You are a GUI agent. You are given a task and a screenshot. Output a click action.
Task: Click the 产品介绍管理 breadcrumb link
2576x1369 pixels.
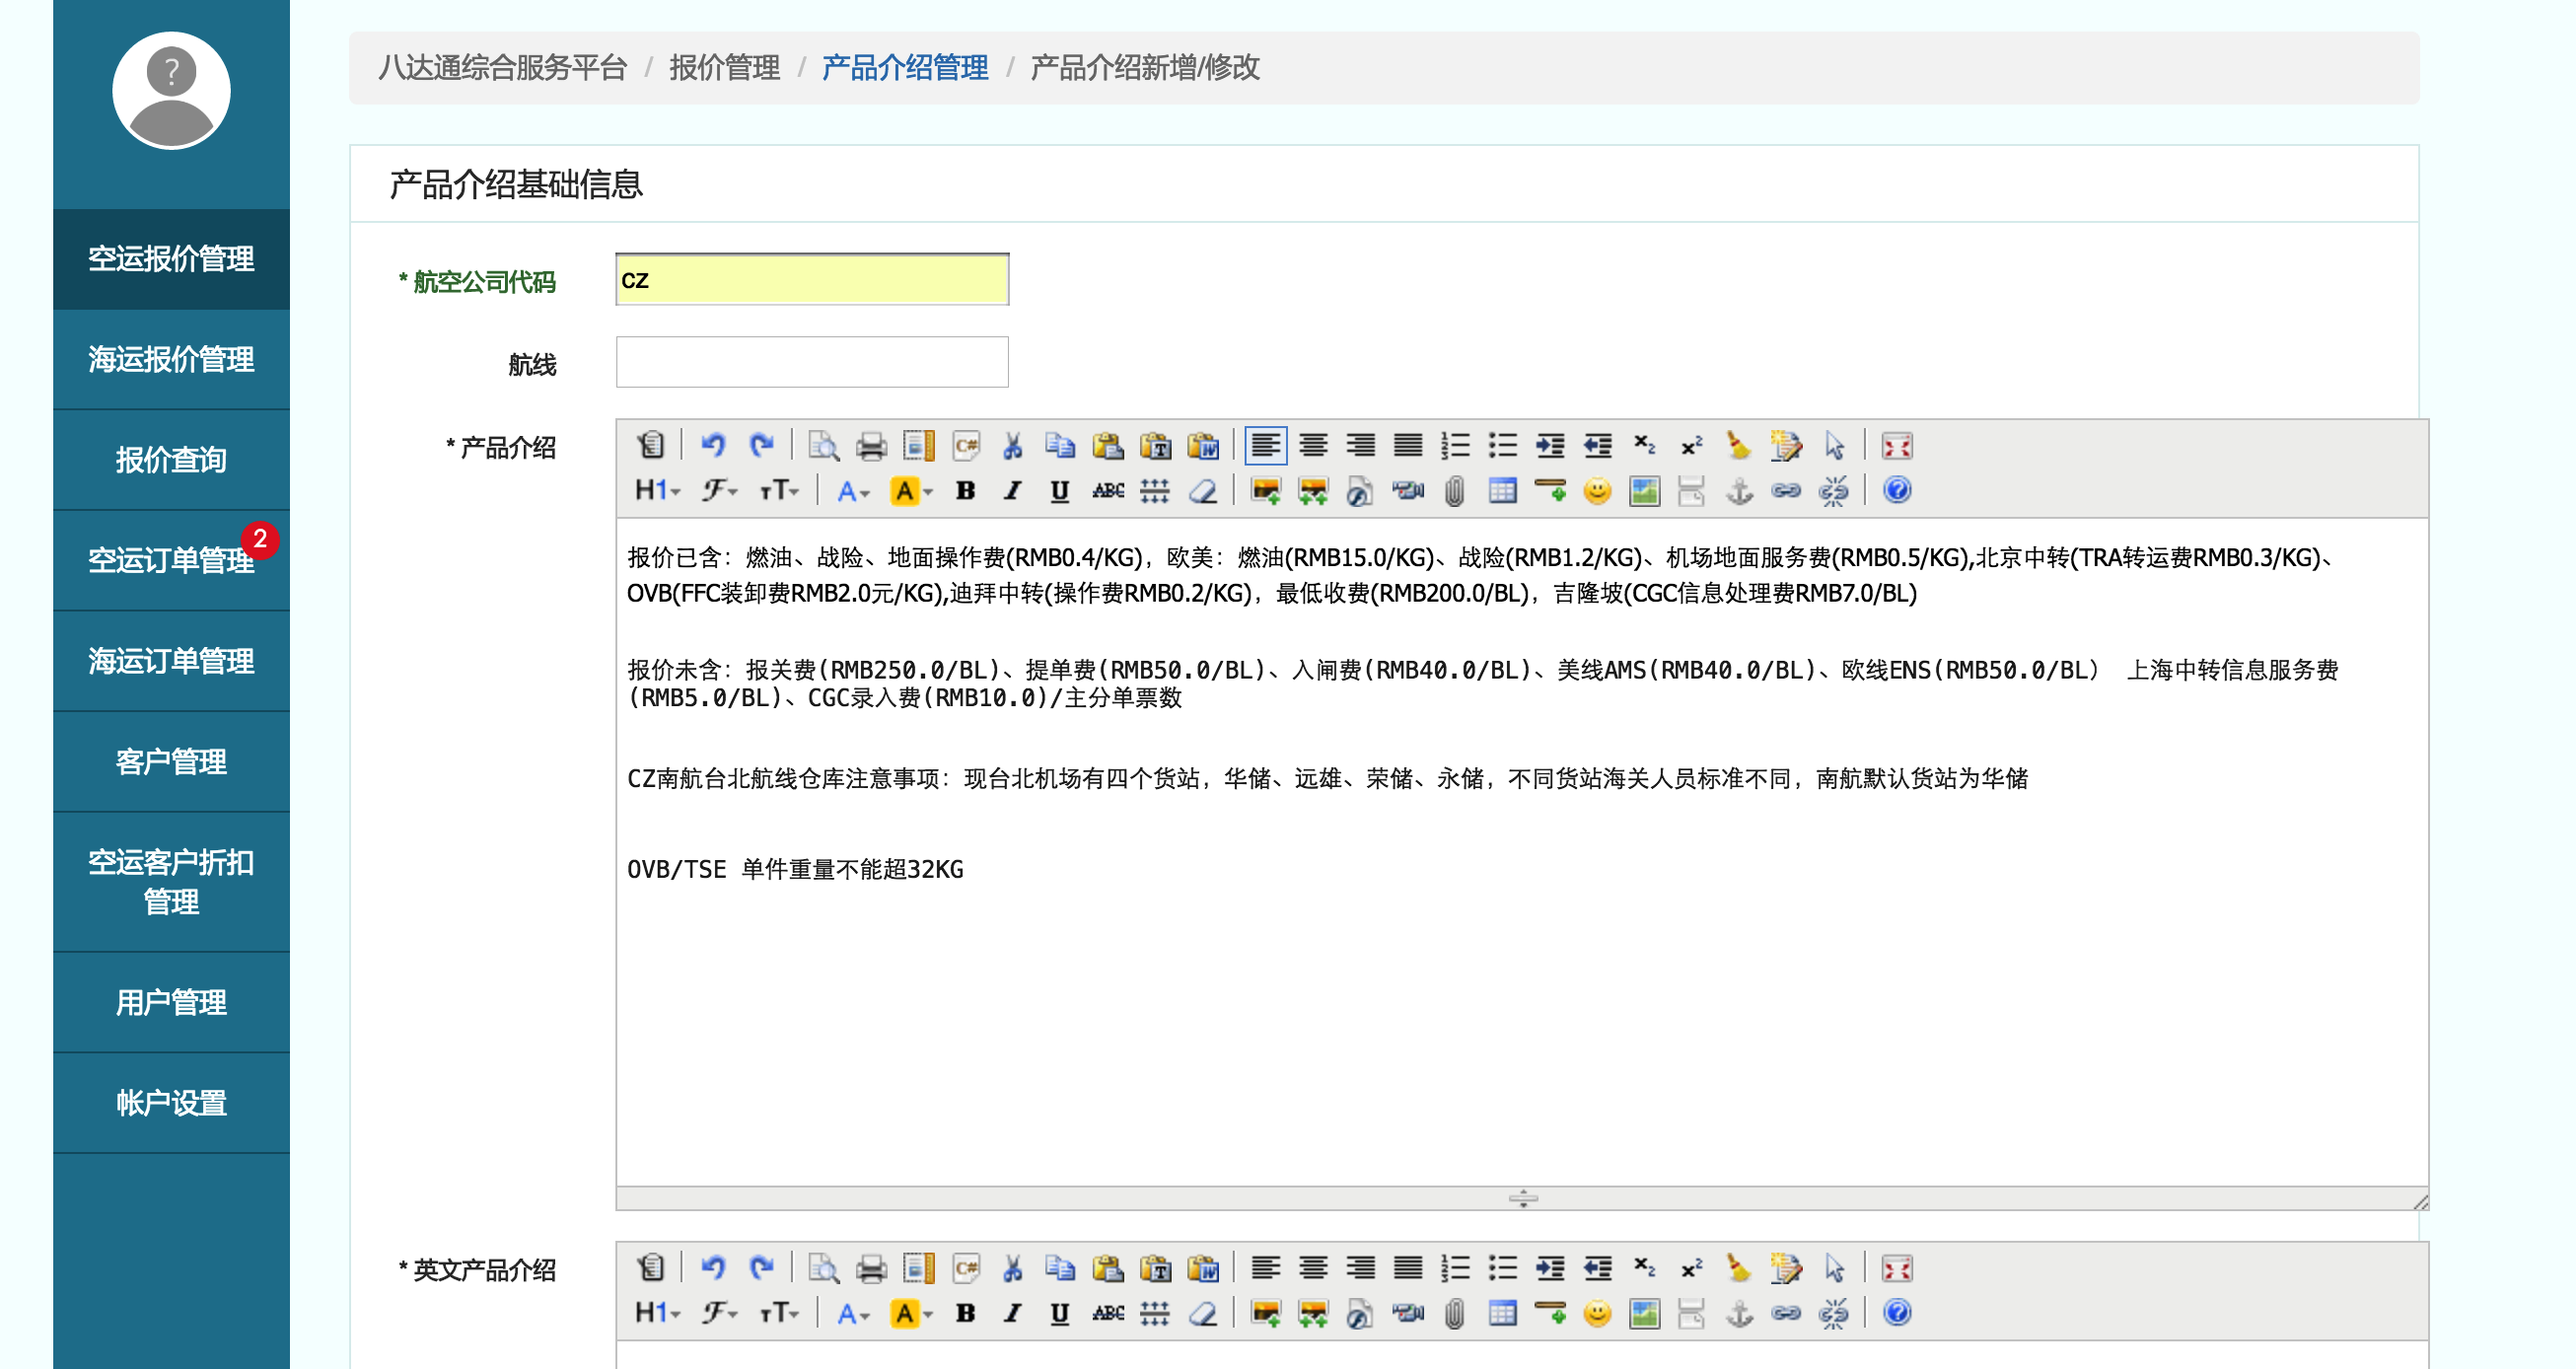904,67
